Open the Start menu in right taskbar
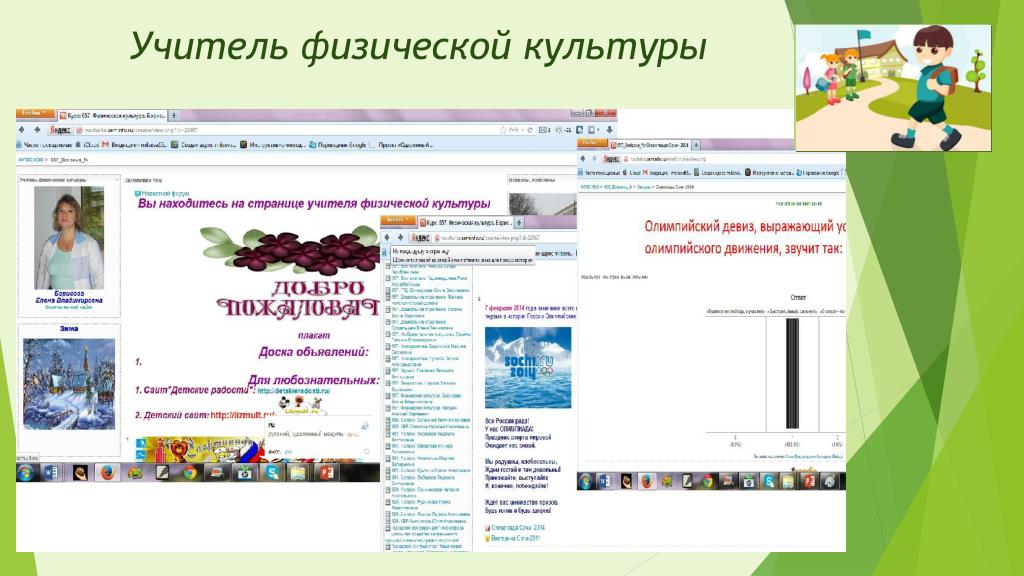1024x576 pixels. (585, 481)
